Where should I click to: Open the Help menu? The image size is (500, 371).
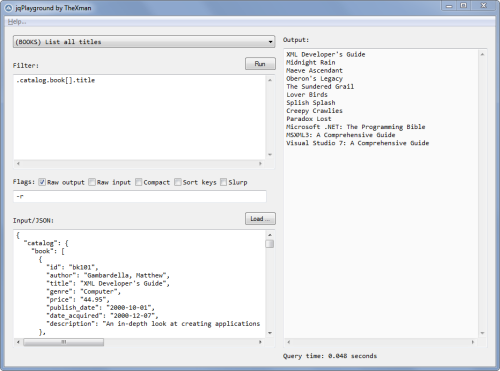[17, 22]
